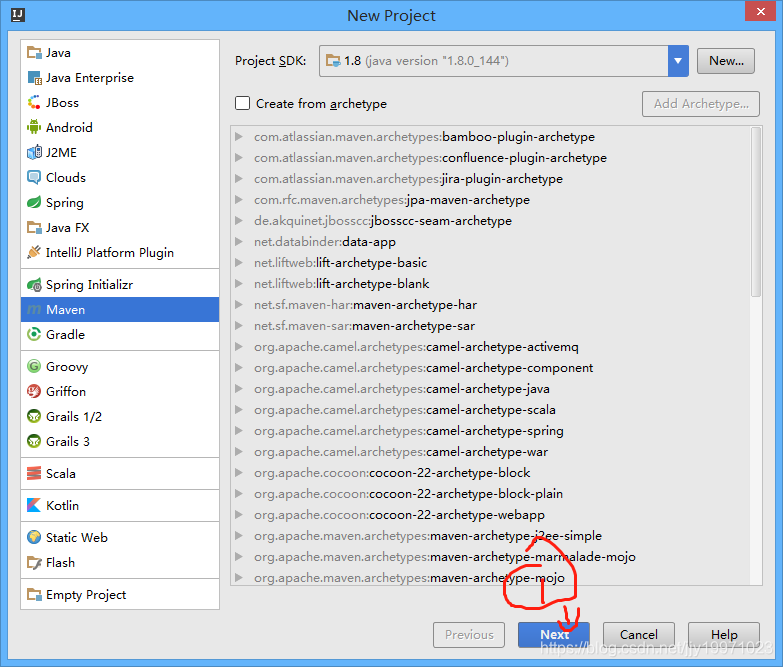Click the Next button
The height and width of the screenshot is (667, 783).
coord(554,635)
